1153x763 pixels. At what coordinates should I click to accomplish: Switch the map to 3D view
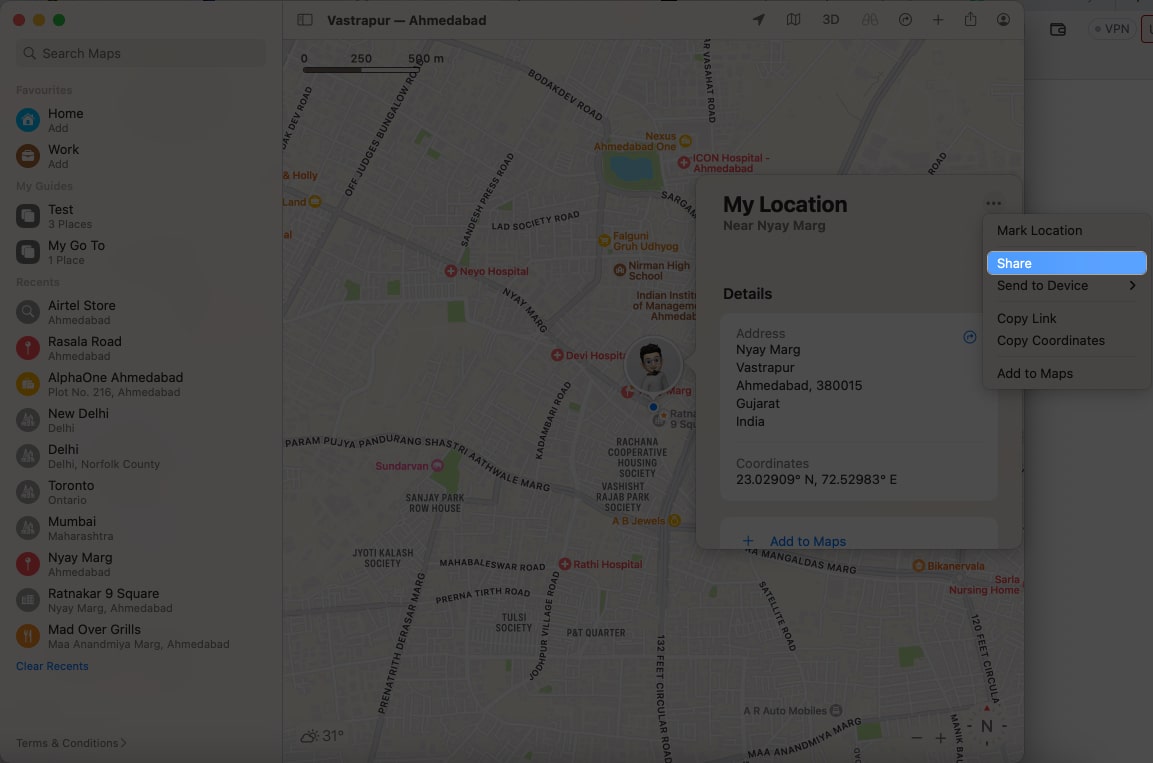(830, 20)
